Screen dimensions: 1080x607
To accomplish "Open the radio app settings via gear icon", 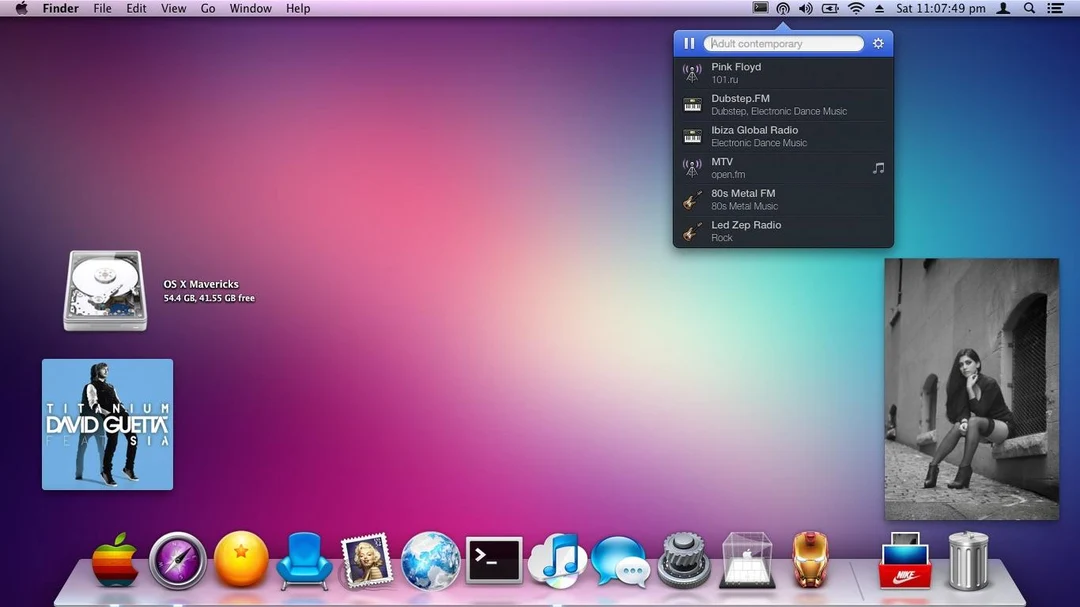I will (x=878, y=43).
